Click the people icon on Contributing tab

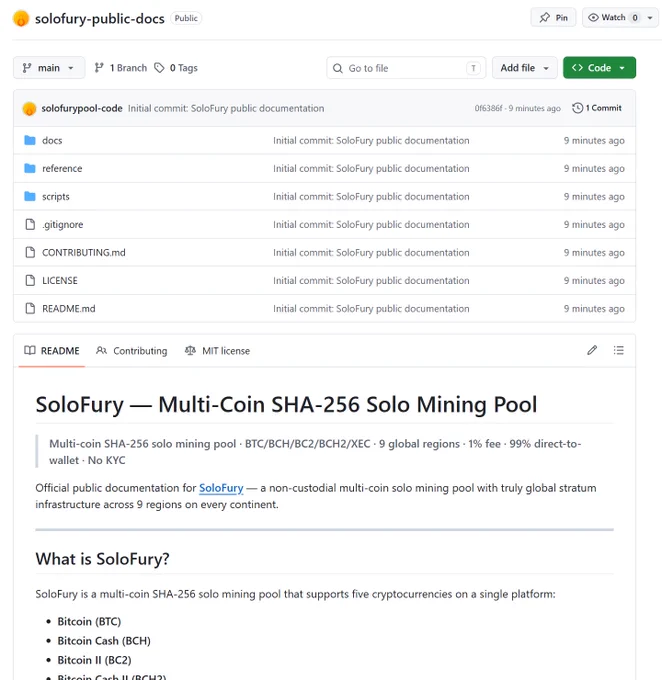click(x=102, y=350)
